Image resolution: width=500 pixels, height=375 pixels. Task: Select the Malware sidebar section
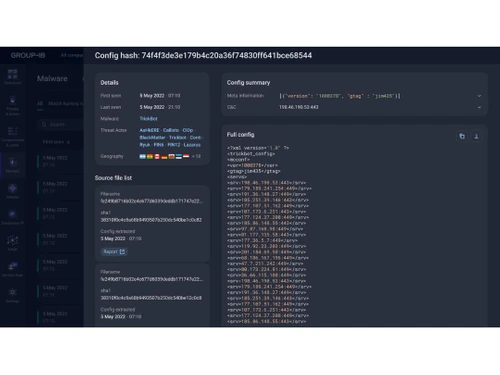(13, 165)
